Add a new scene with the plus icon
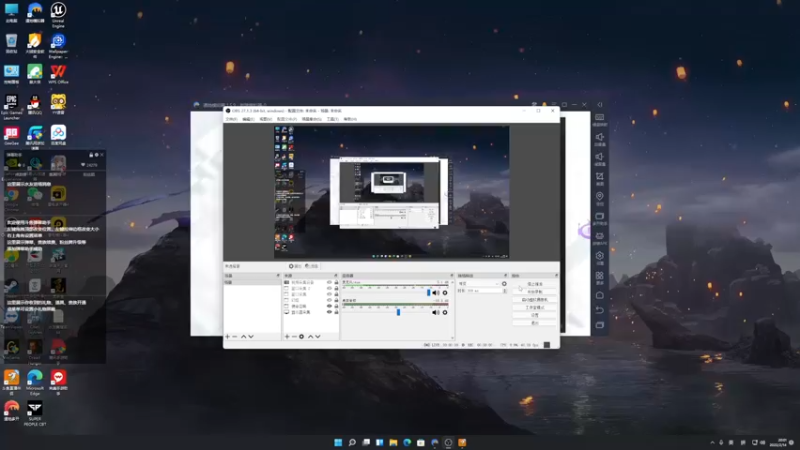The height and width of the screenshot is (450, 800). 228,337
